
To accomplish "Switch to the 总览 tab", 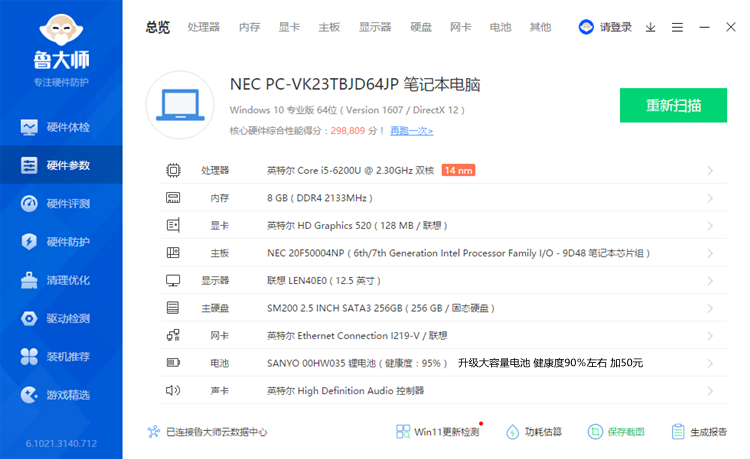I will pyautogui.click(x=158, y=27).
